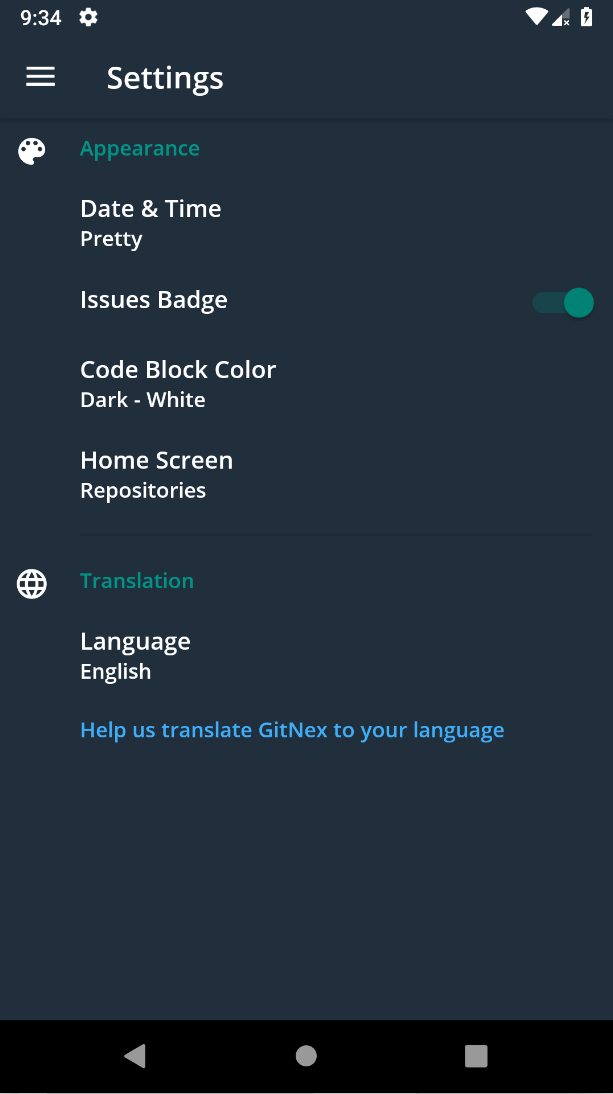Tap the Translation globe icon

[32, 584]
